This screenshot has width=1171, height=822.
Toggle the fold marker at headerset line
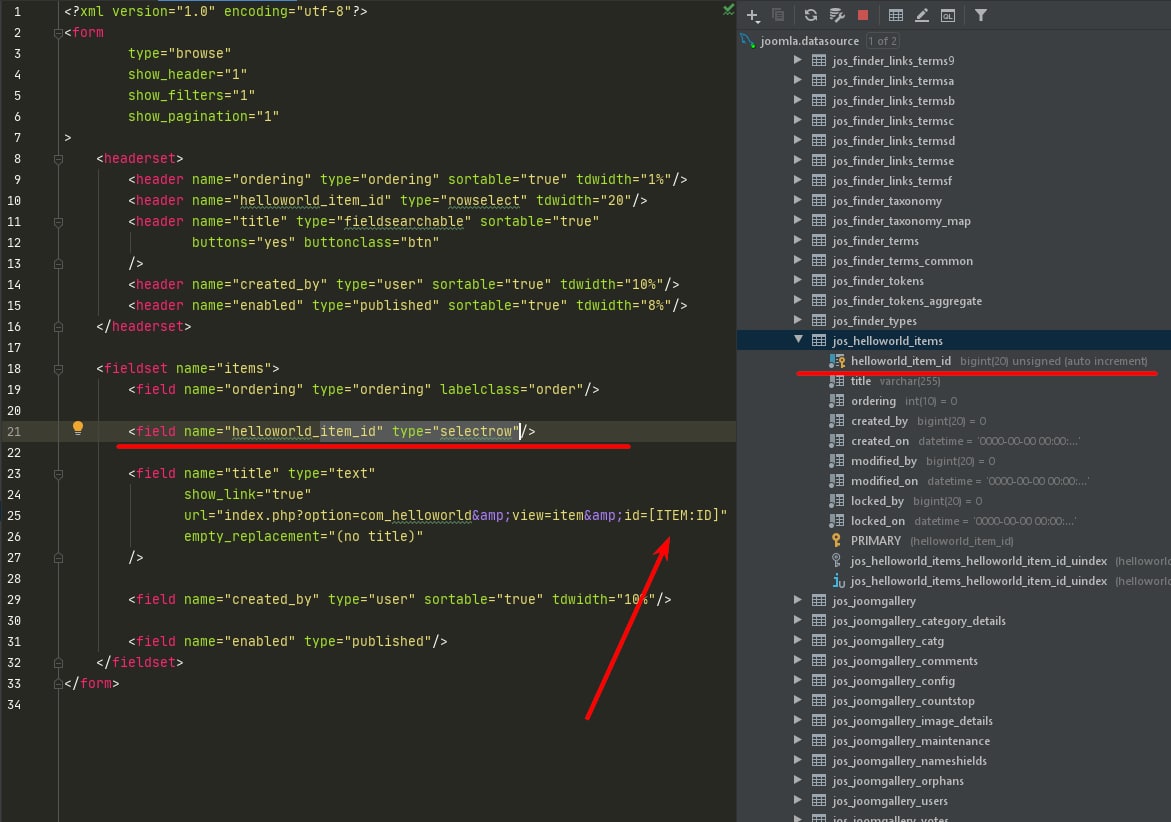58,159
